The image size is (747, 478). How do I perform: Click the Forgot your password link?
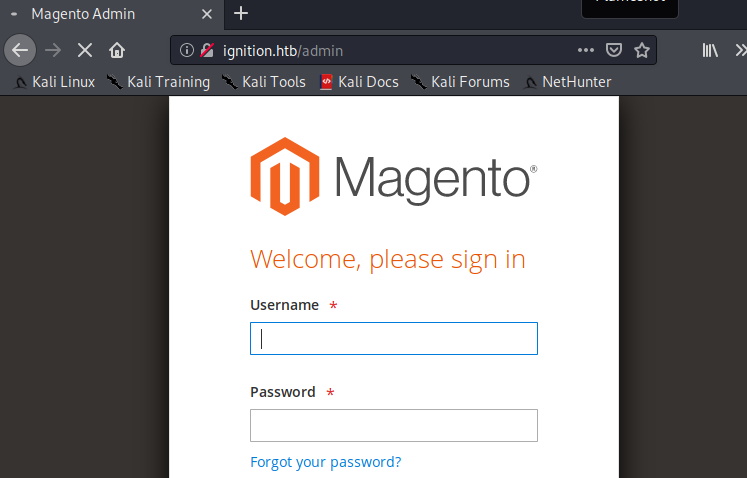pyautogui.click(x=325, y=462)
